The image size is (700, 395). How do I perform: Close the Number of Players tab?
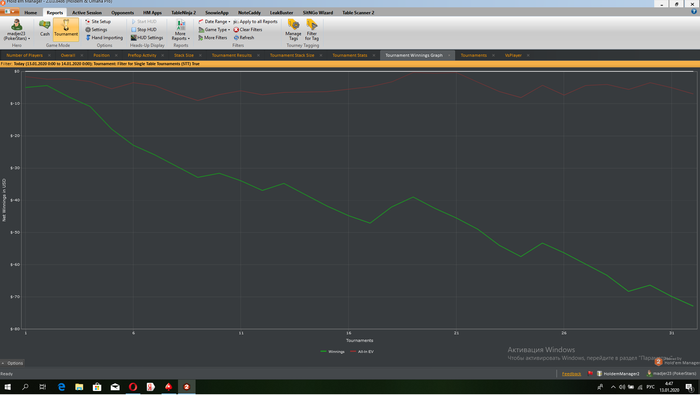tap(49, 55)
